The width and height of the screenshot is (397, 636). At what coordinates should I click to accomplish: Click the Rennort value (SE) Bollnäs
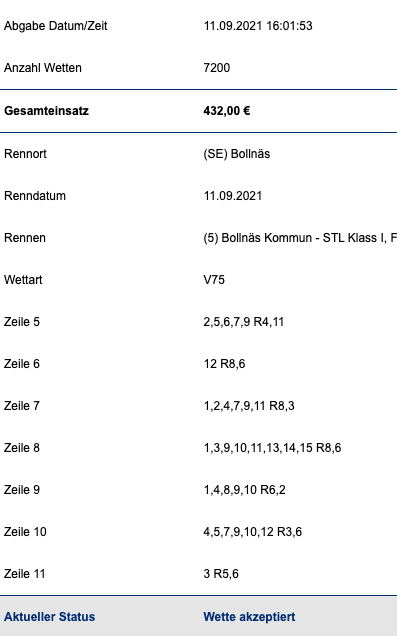[x=237, y=154]
